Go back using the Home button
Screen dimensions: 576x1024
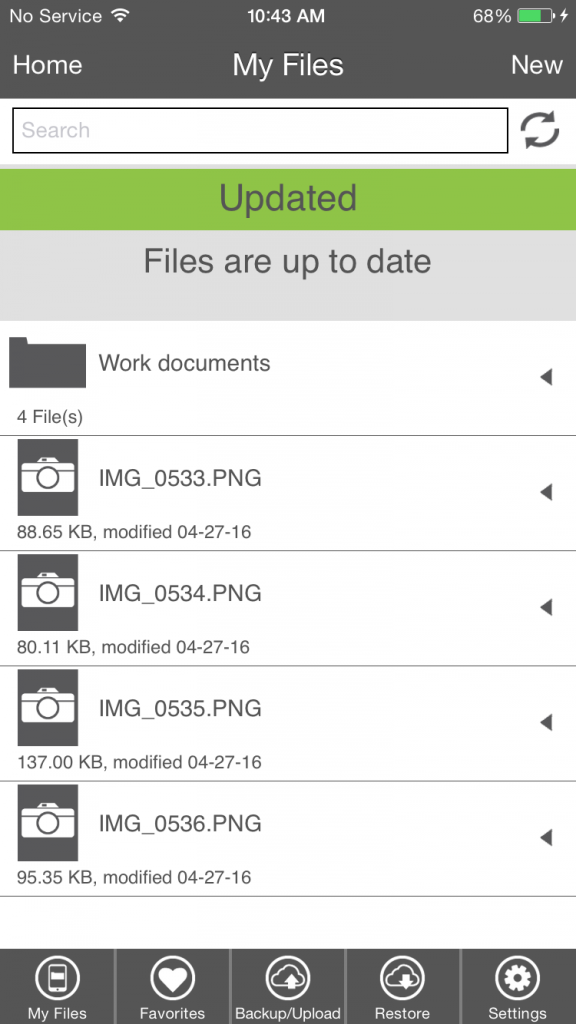47,64
